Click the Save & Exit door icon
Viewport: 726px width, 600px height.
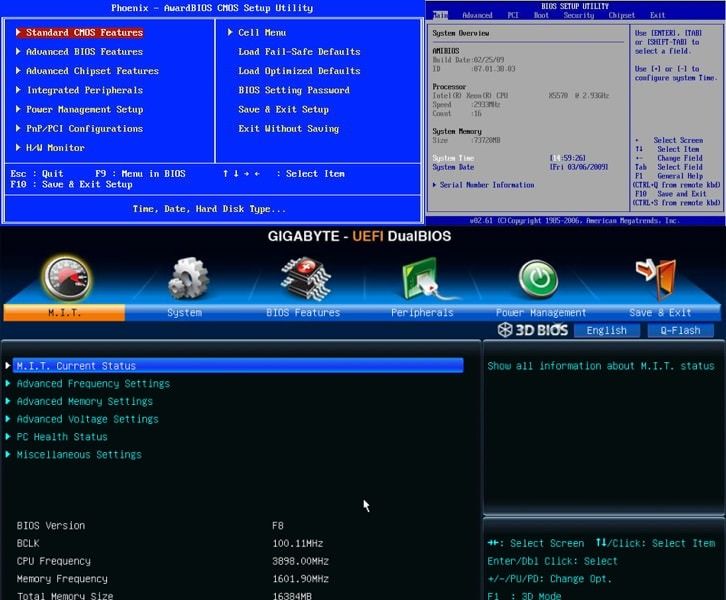tap(657, 279)
